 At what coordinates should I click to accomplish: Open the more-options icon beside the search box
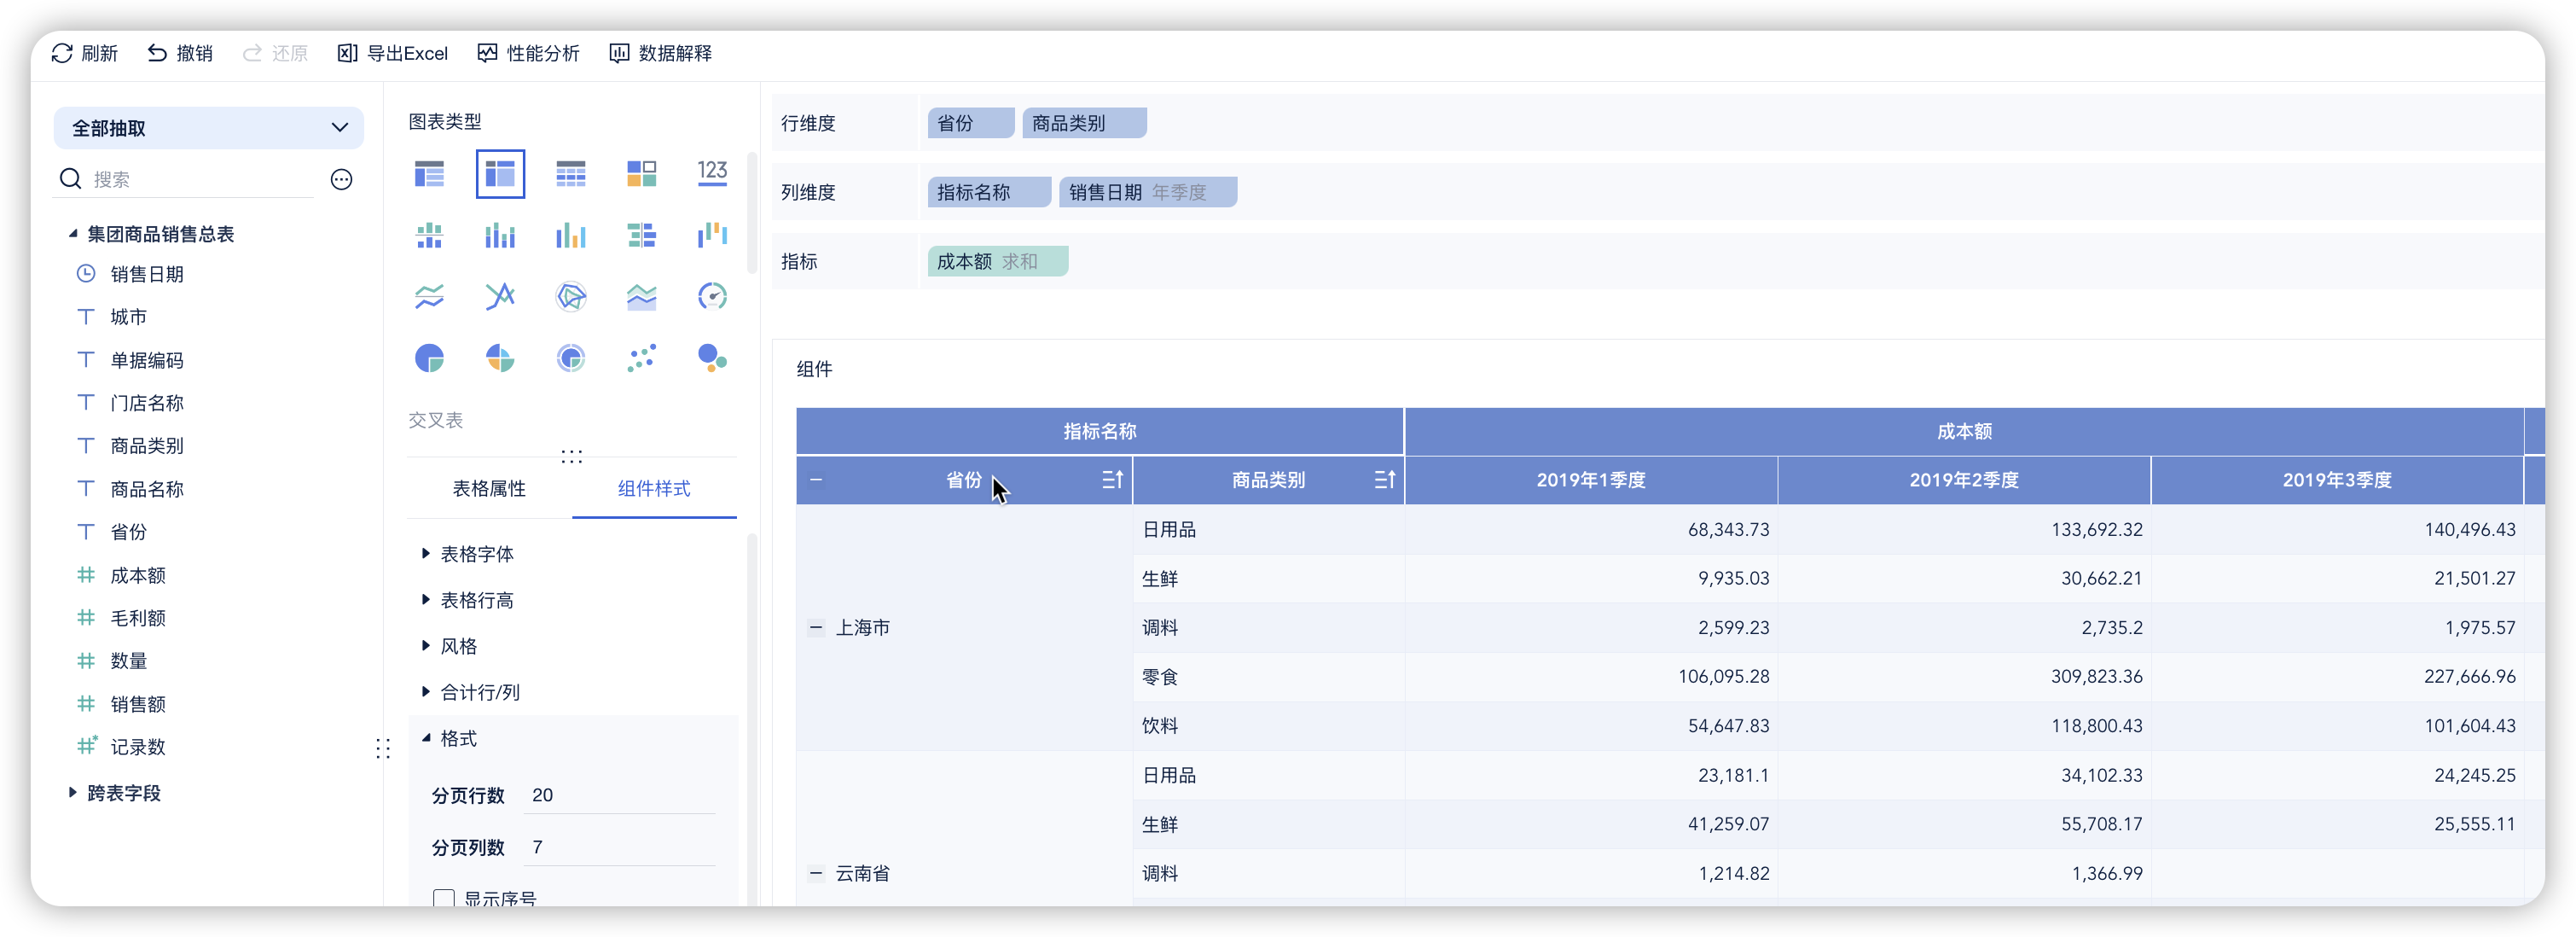click(342, 179)
